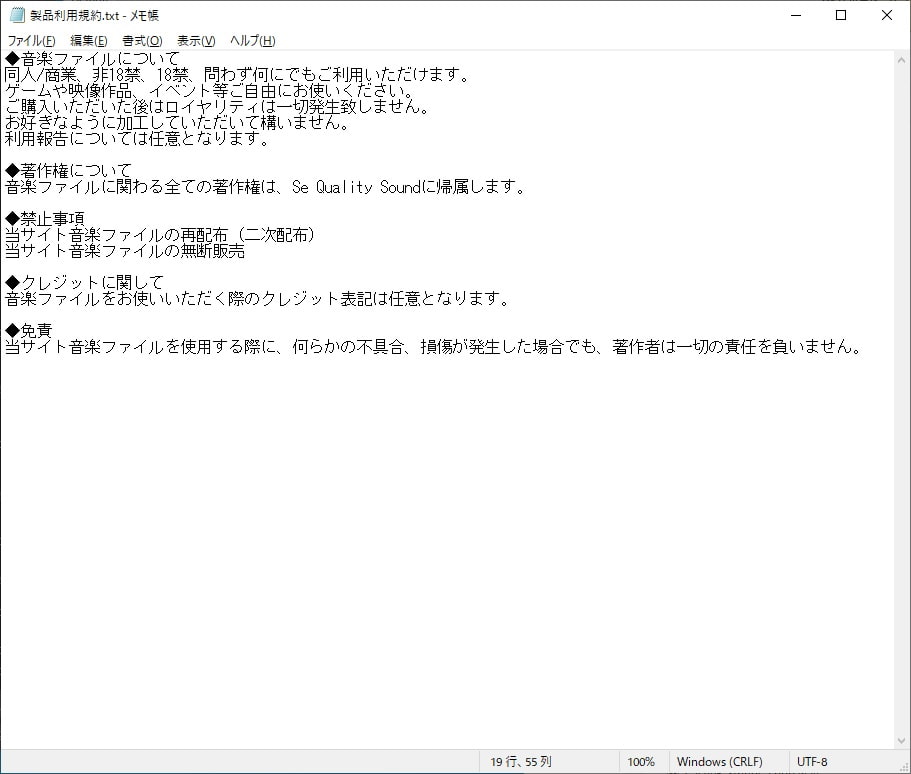Click the text Se Quality Sound
The image size is (911, 774).
point(348,187)
